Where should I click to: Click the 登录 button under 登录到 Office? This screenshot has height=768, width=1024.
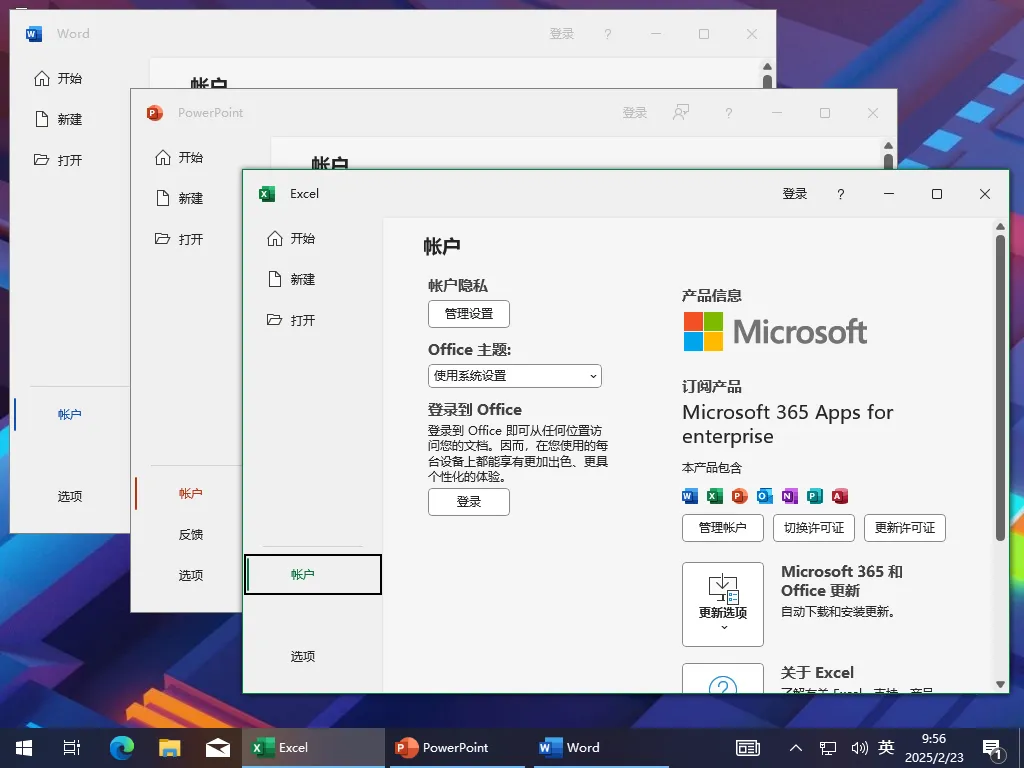469,502
